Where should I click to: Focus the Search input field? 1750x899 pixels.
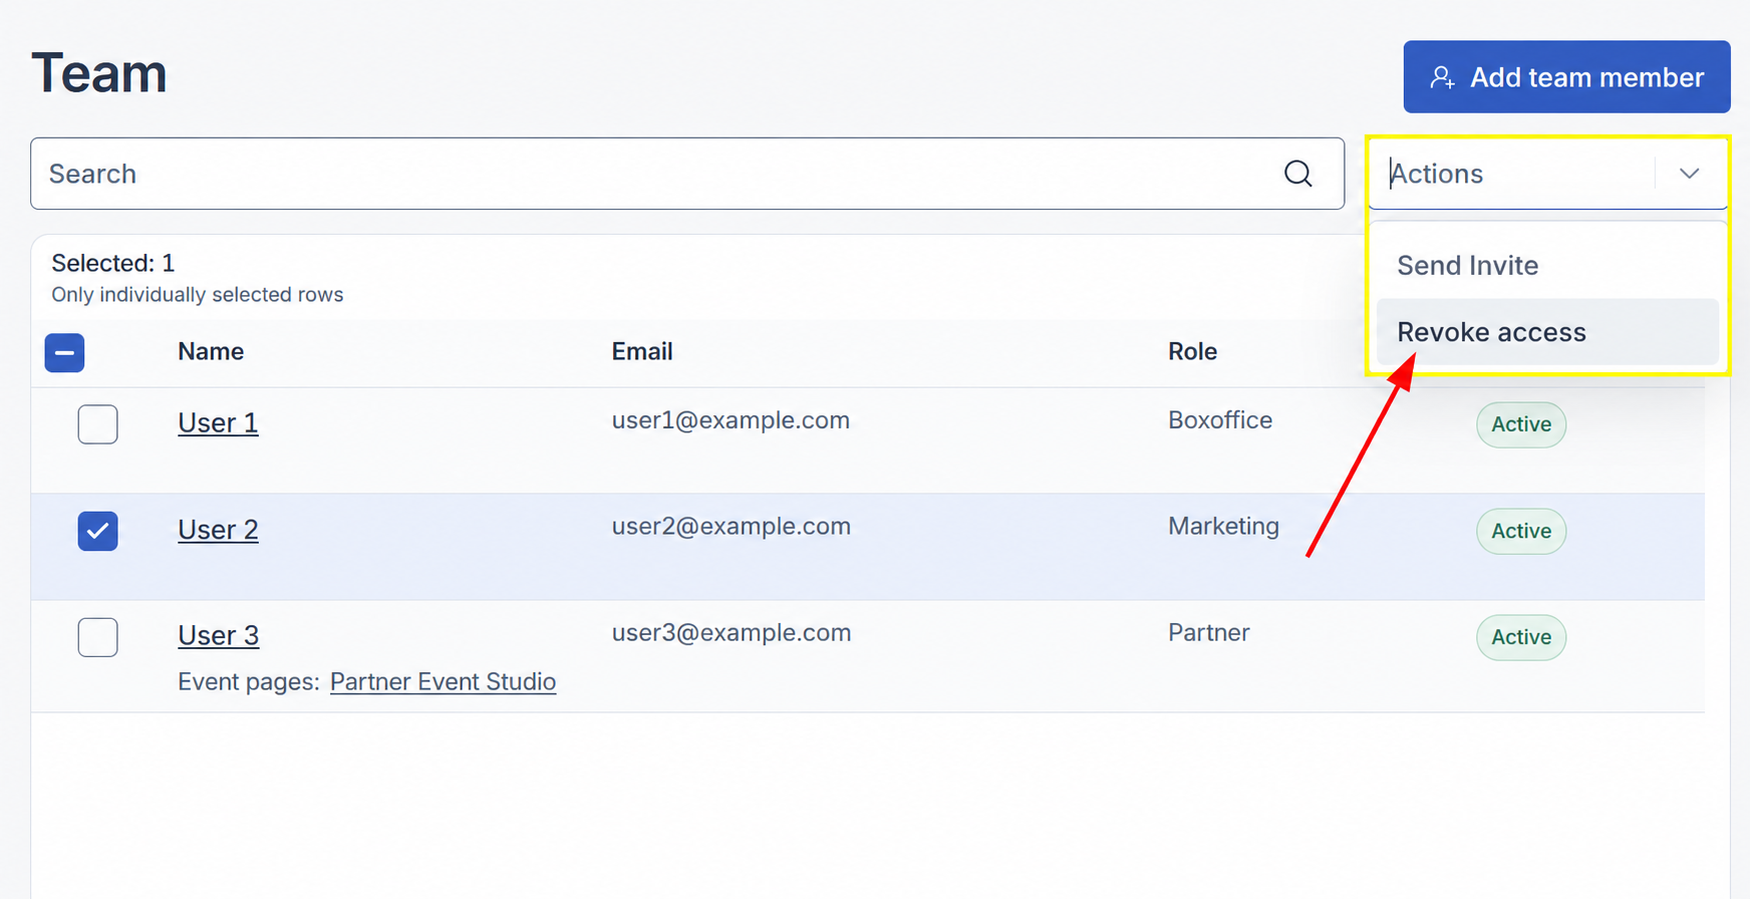pyautogui.click(x=687, y=173)
